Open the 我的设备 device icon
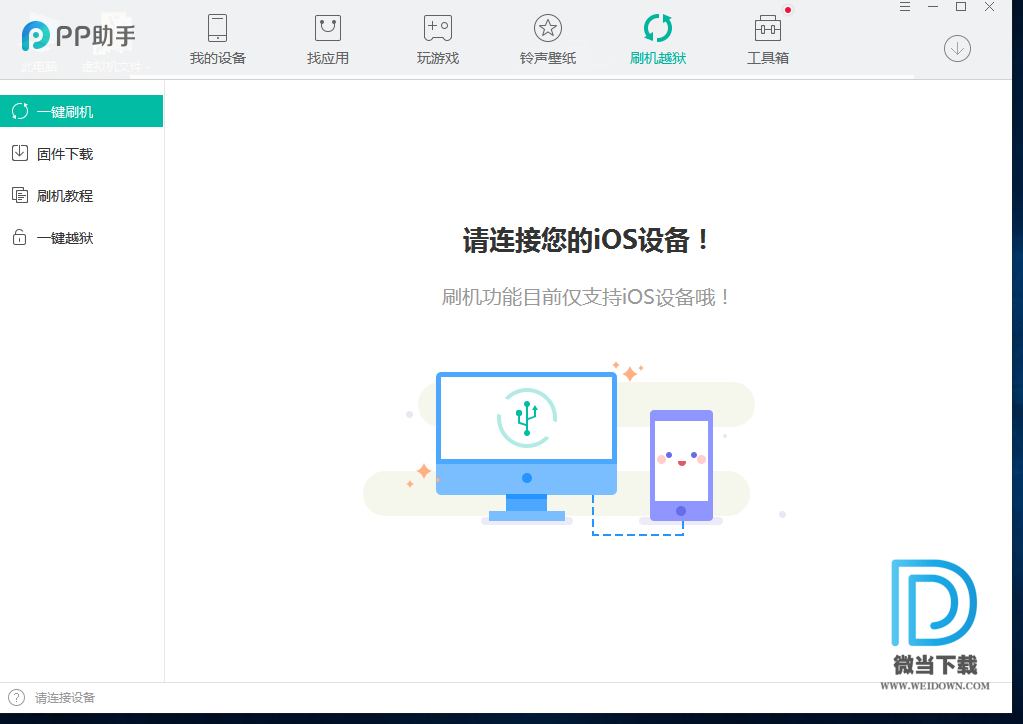Viewport: 1023px width, 724px height. [217, 28]
